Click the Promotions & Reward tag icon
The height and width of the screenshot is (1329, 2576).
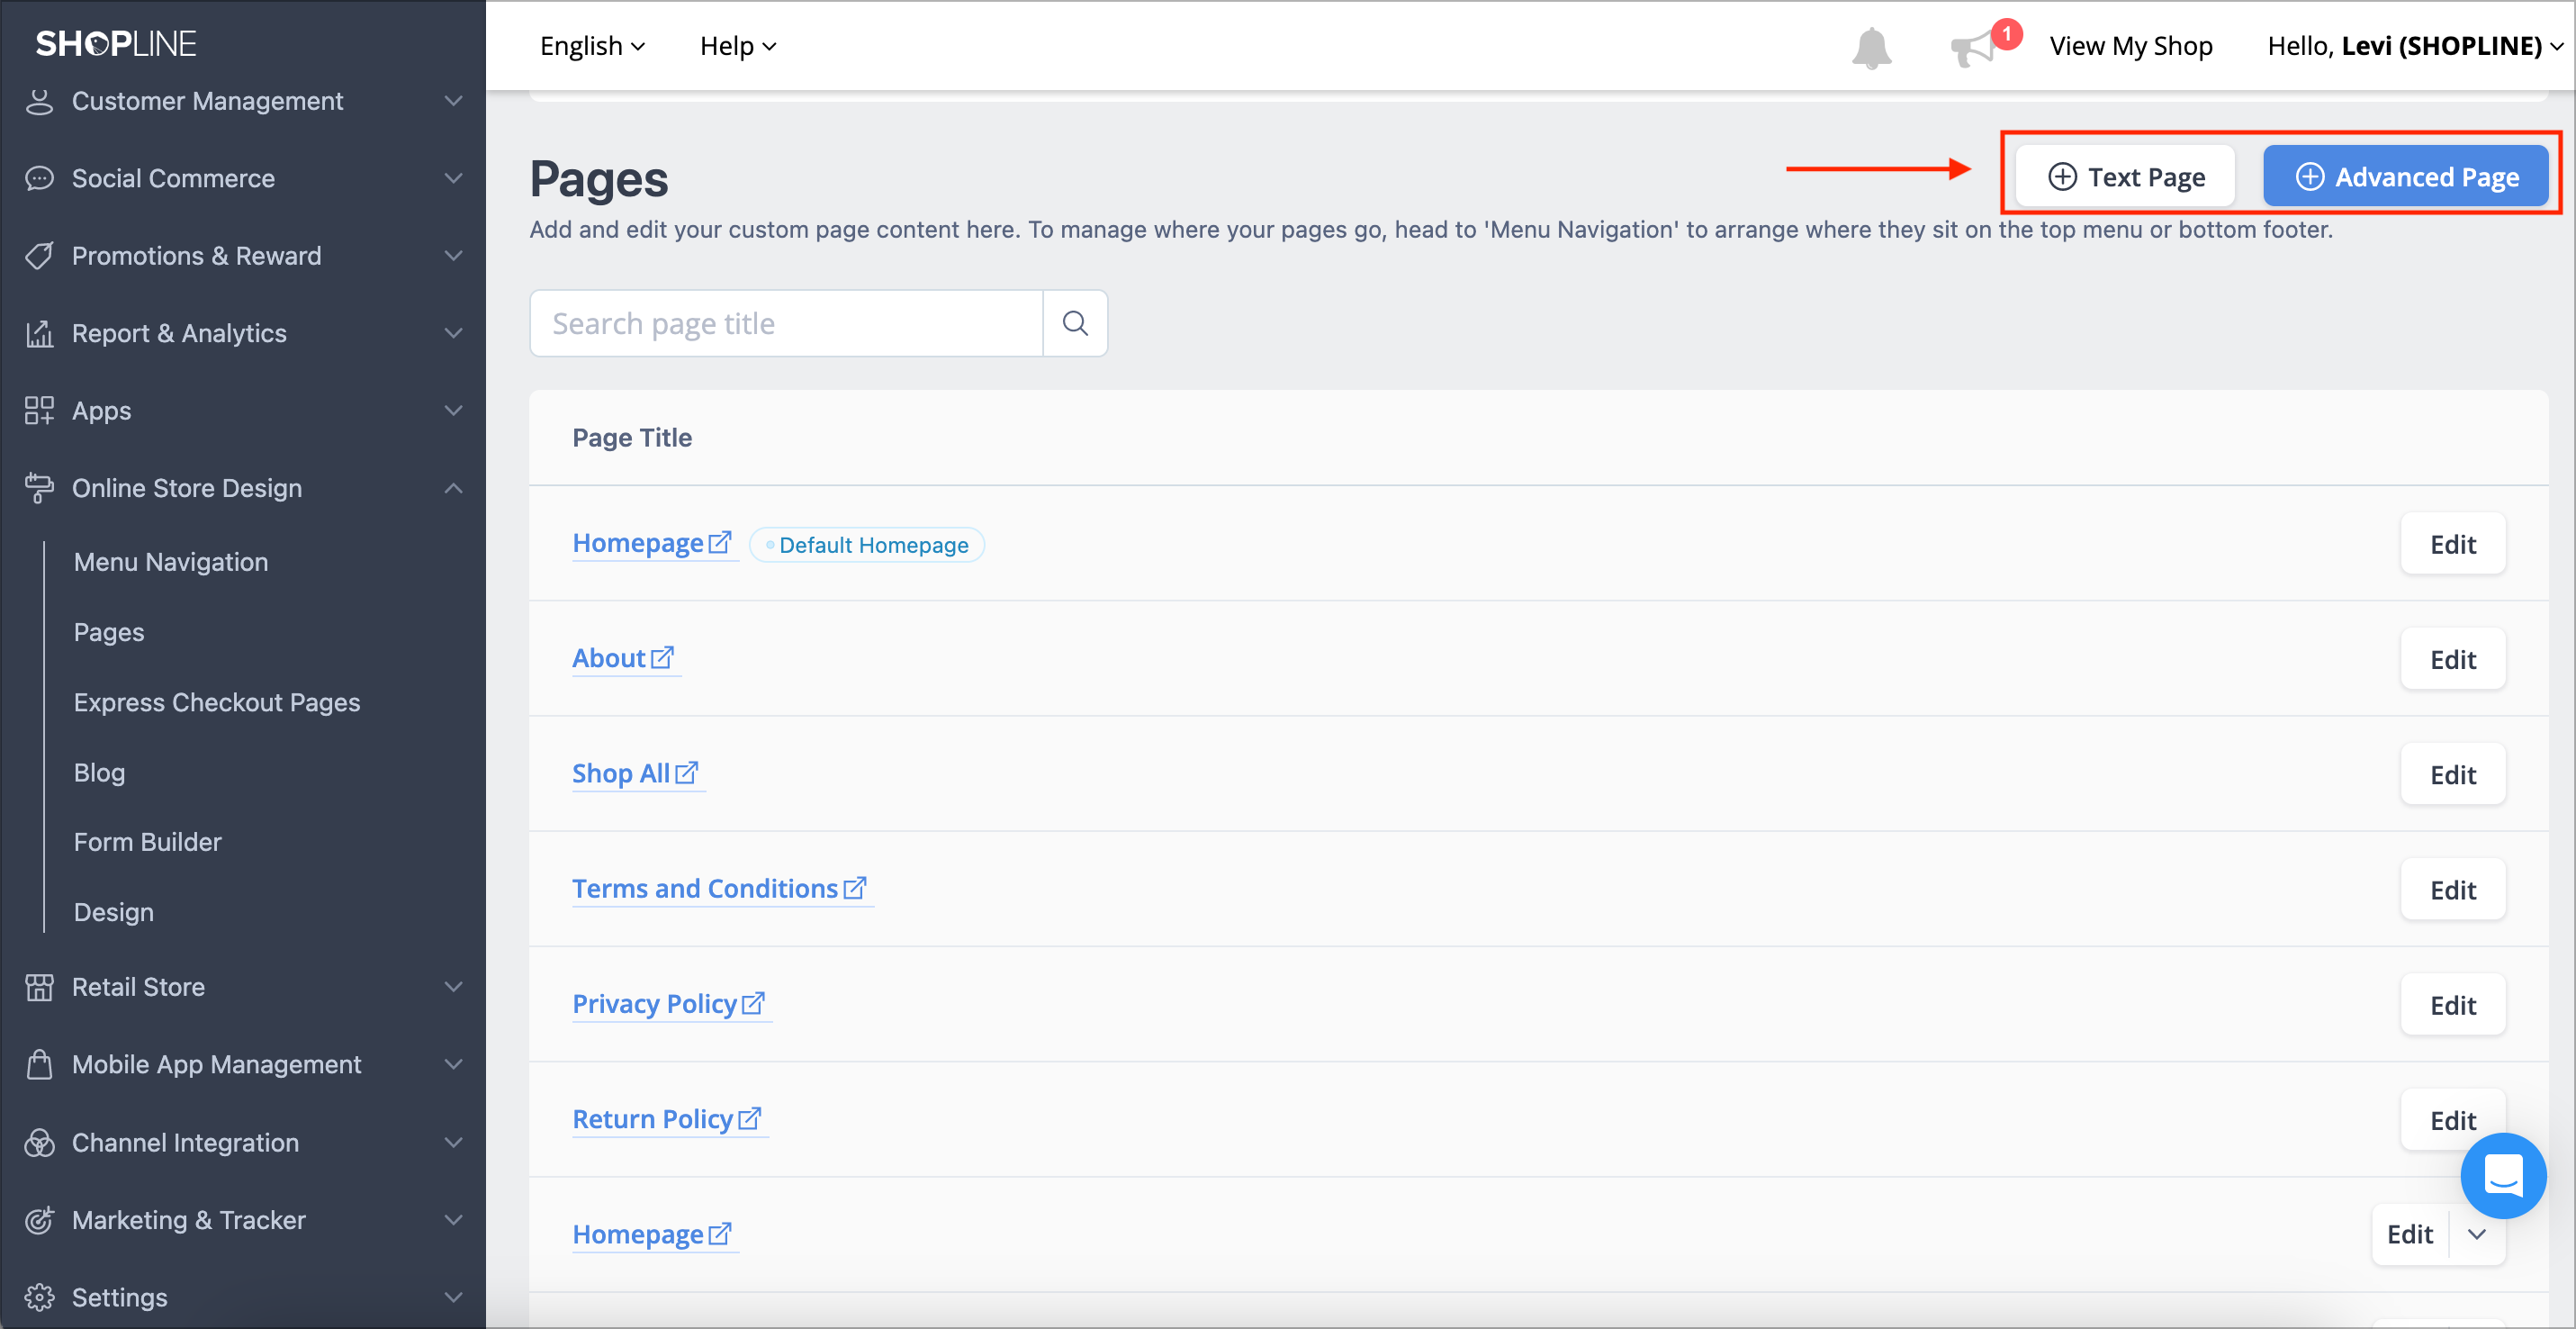(x=39, y=256)
